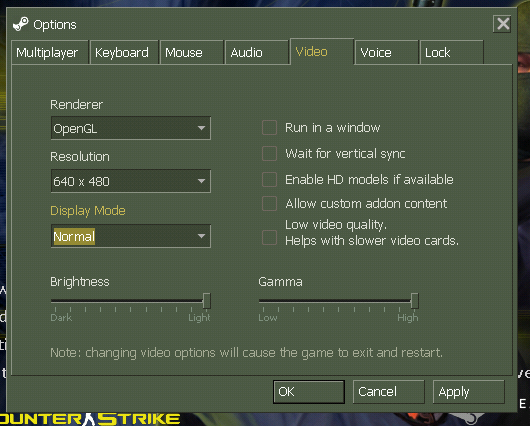Click the Renderer label text

coord(76,104)
